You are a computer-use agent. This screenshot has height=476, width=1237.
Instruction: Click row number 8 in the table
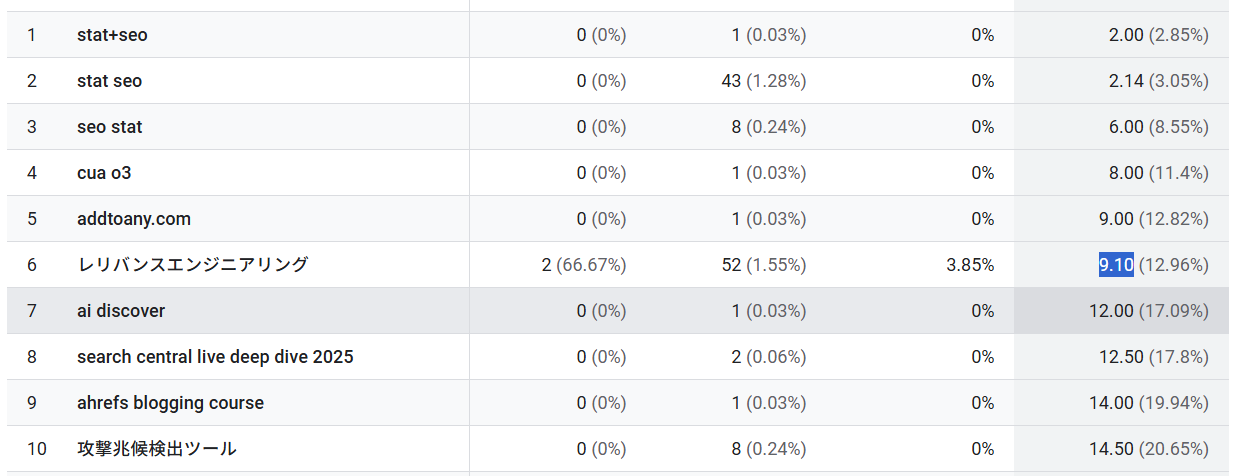(x=32, y=357)
